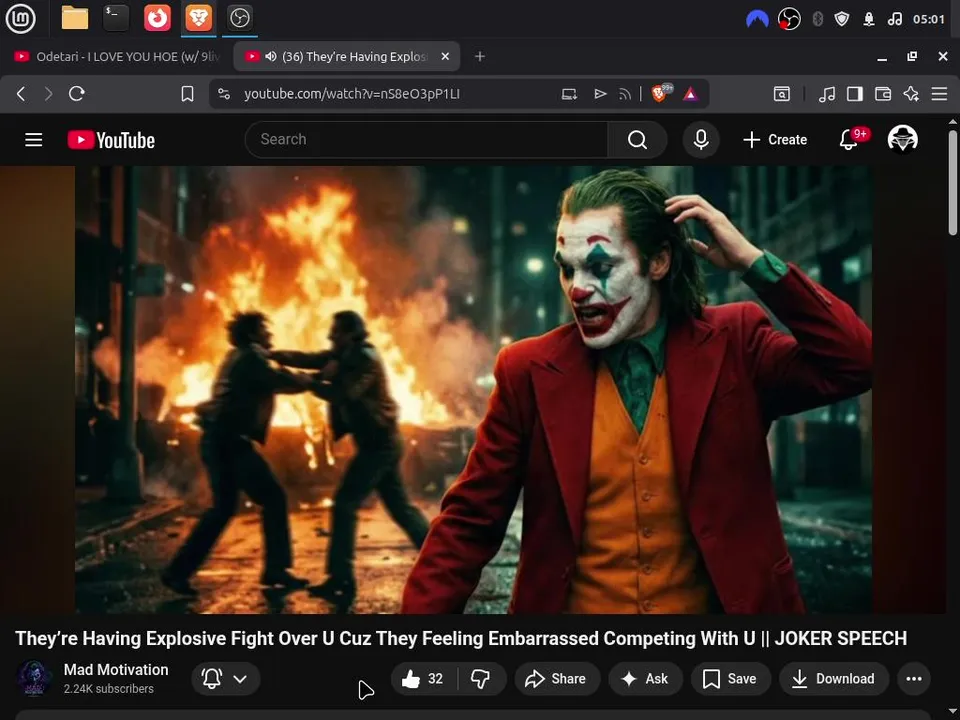Share this video
Image resolution: width=960 pixels, height=720 pixels.
coord(556,678)
